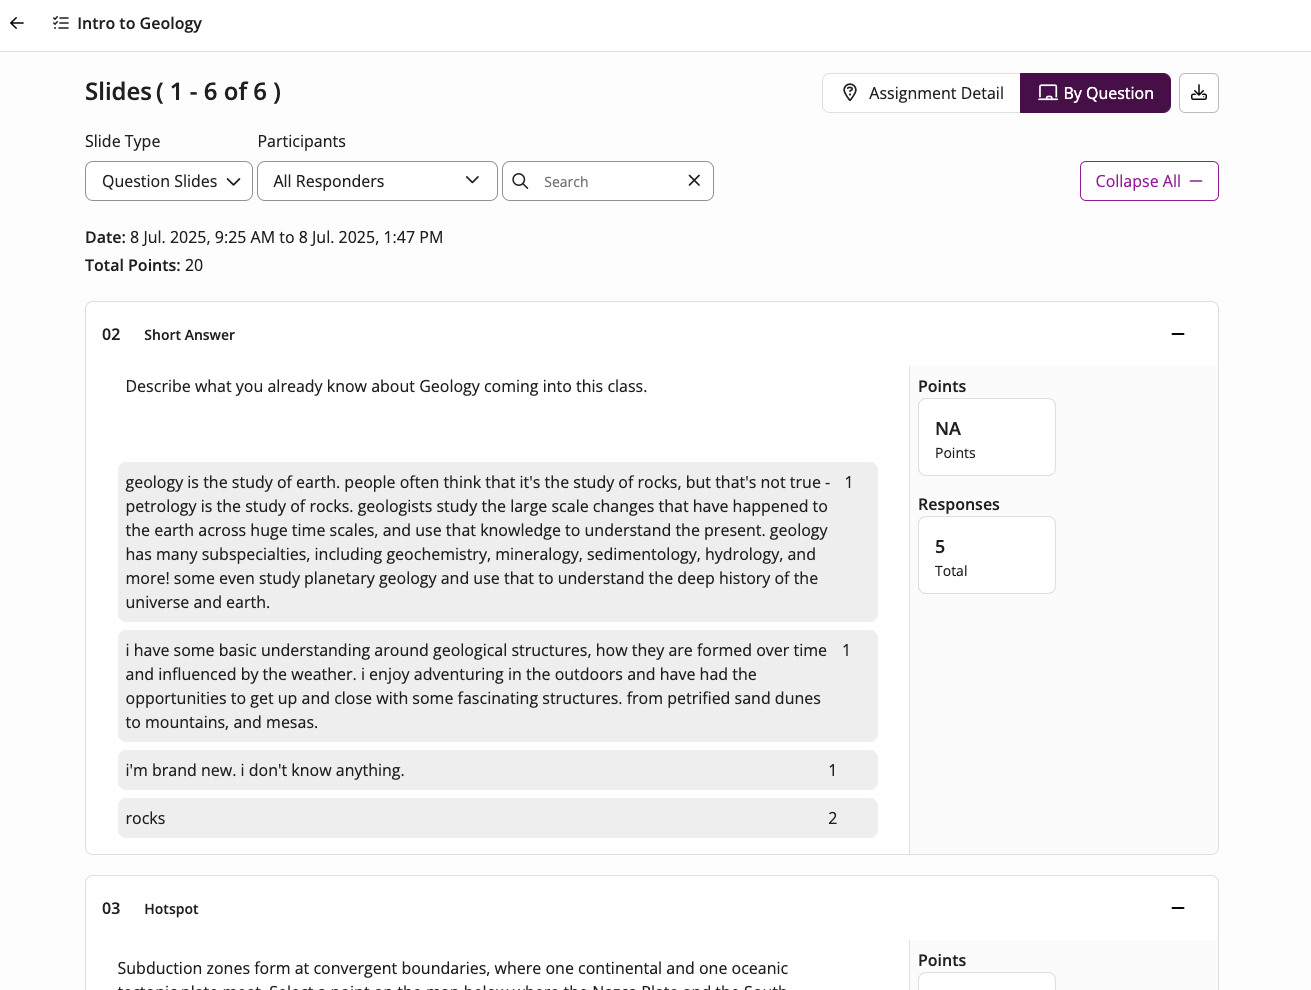Click the Date range text
This screenshot has height=990, width=1311.
[264, 237]
